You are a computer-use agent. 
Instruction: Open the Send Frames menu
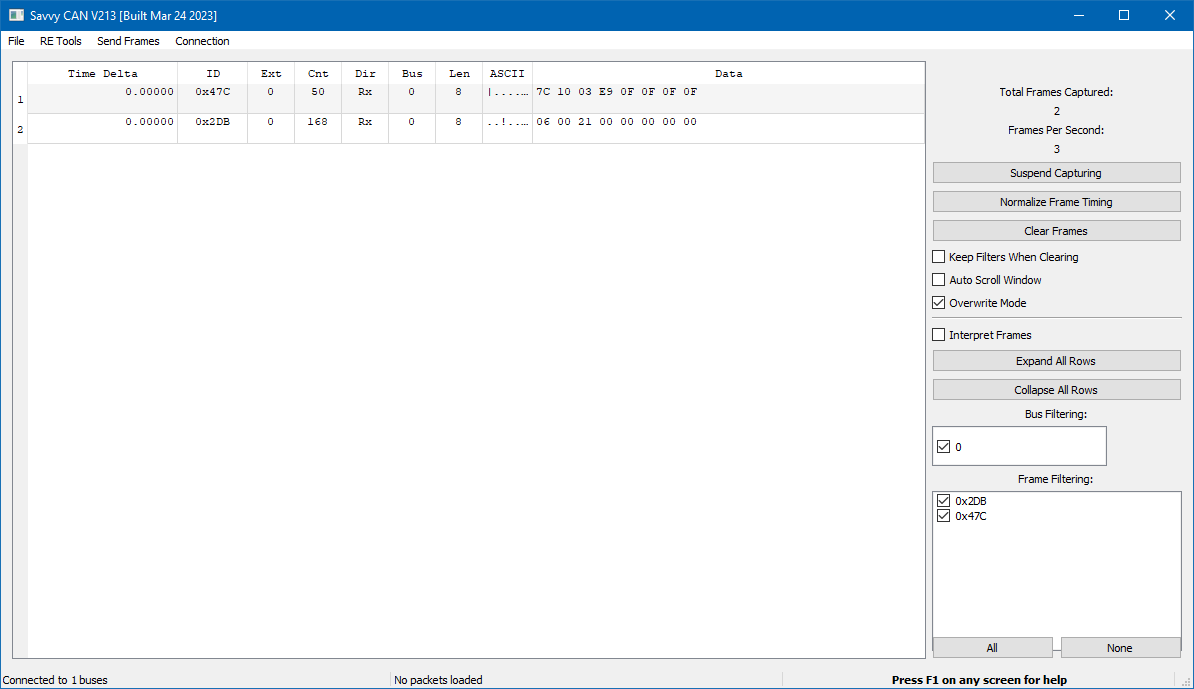pos(128,41)
